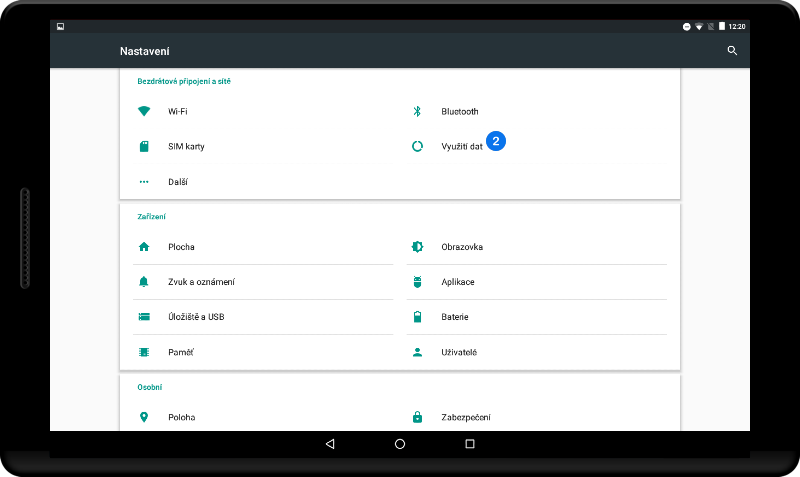Tap the Wi-Fi signal icon
This screenshot has height=477, width=800.
(144, 111)
